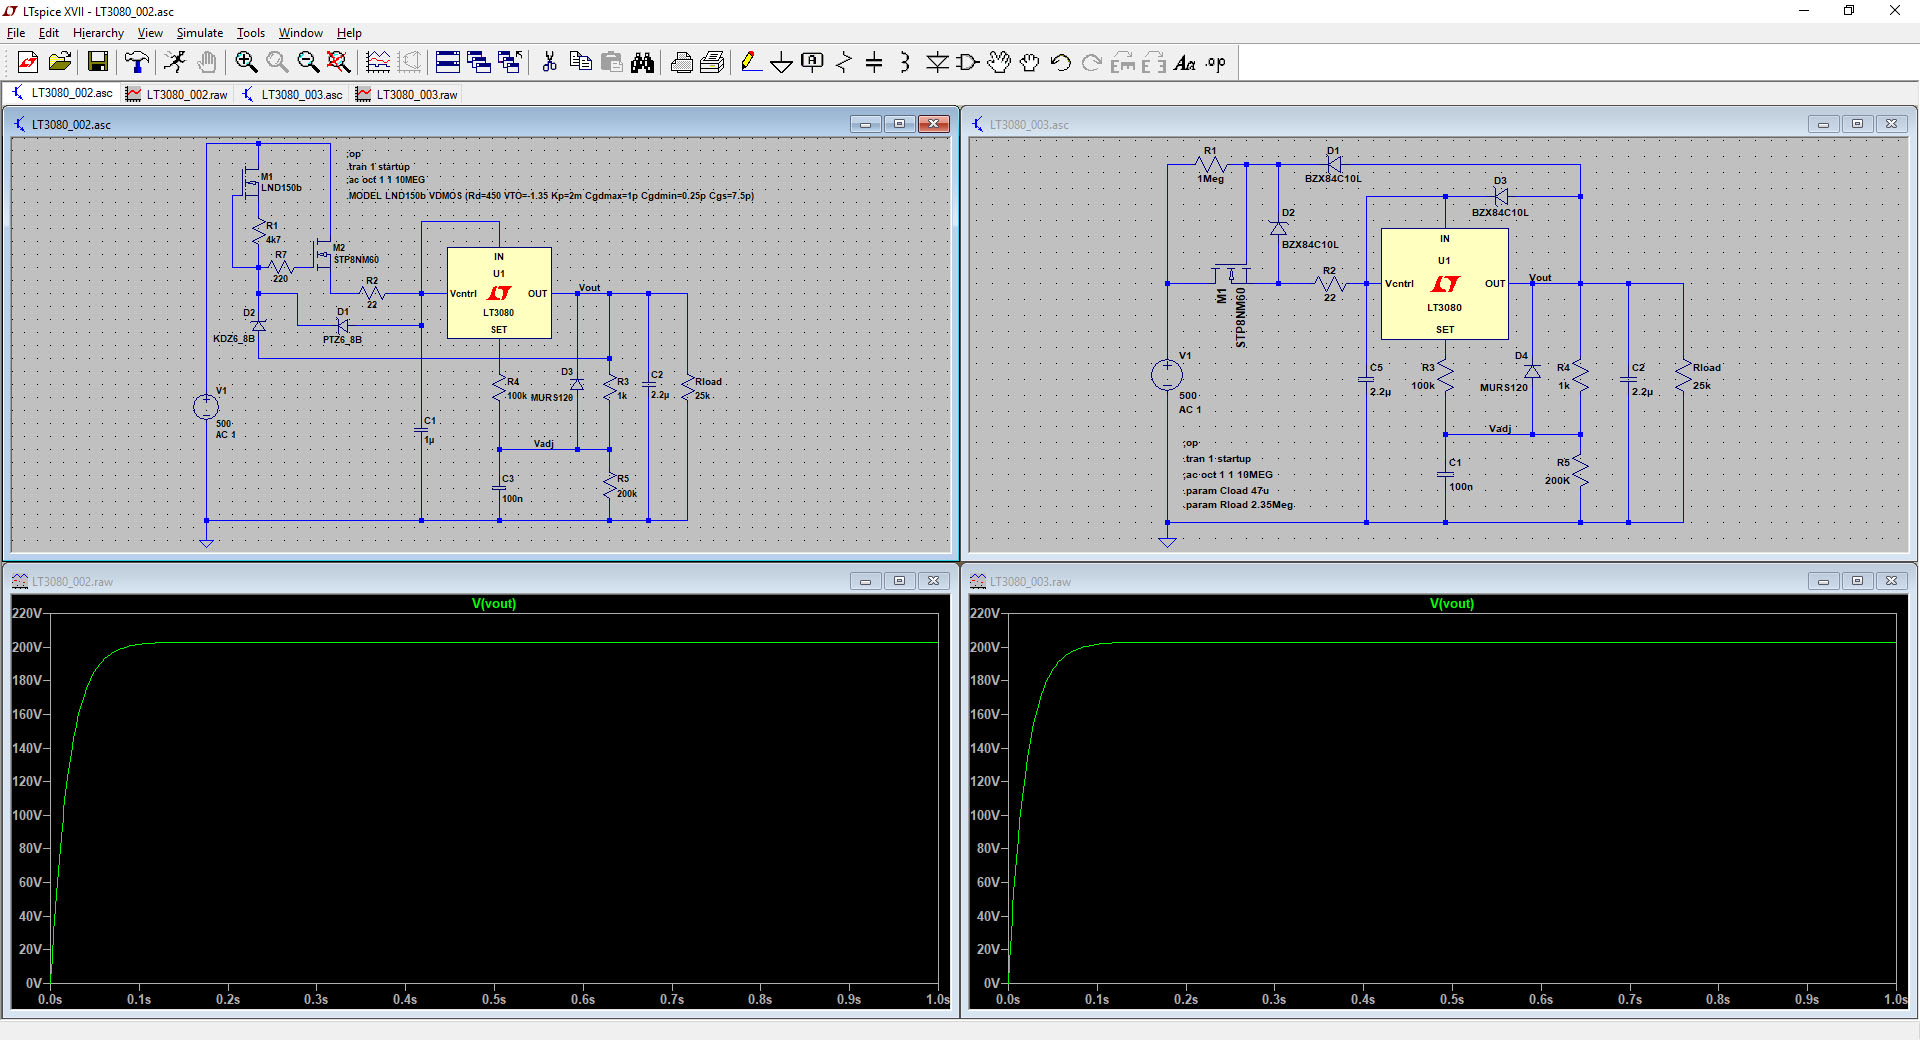Place a Ground symbol
This screenshot has height=1040, width=1920.
(782, 63)
